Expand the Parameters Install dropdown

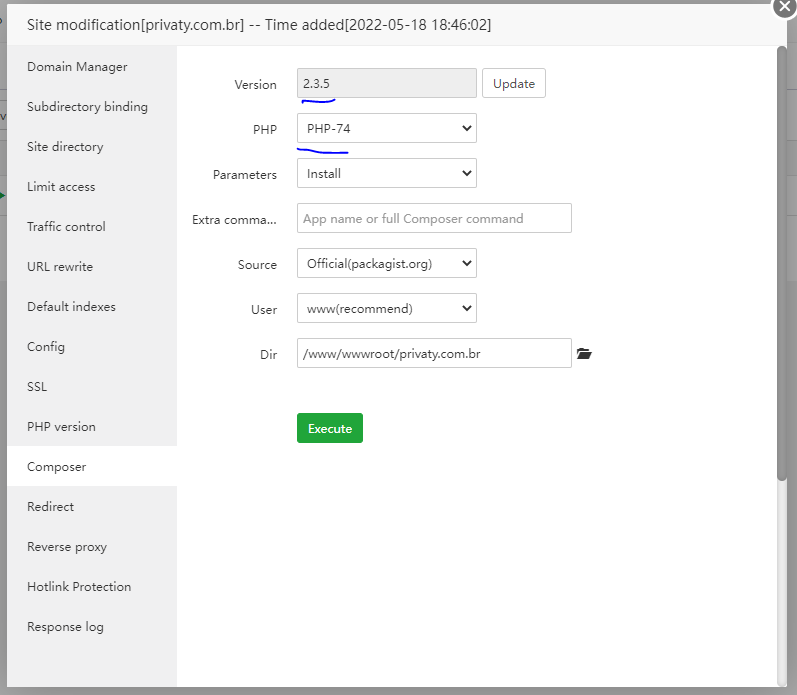point(386,174)
